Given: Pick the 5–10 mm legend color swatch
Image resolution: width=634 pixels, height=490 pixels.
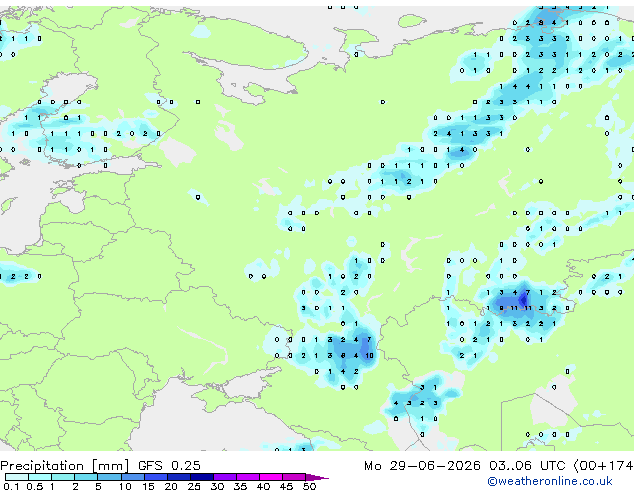Looking at the screenshot, I should click(x=109, y=477).
